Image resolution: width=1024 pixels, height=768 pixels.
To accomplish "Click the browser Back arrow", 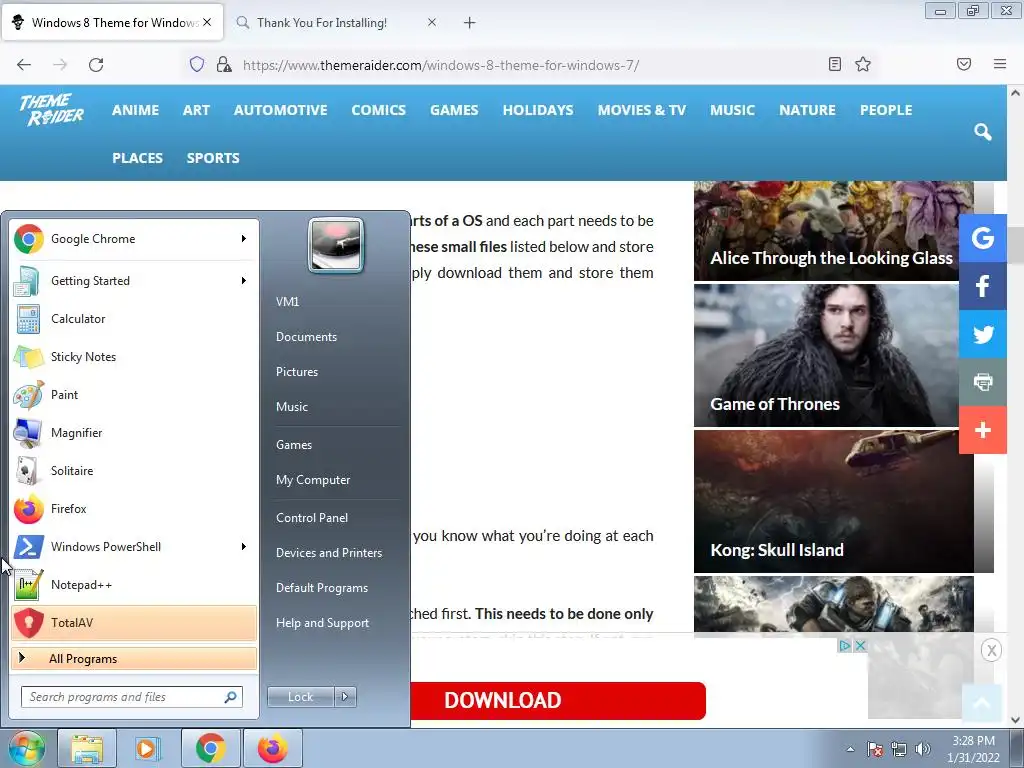I will 24,65.
